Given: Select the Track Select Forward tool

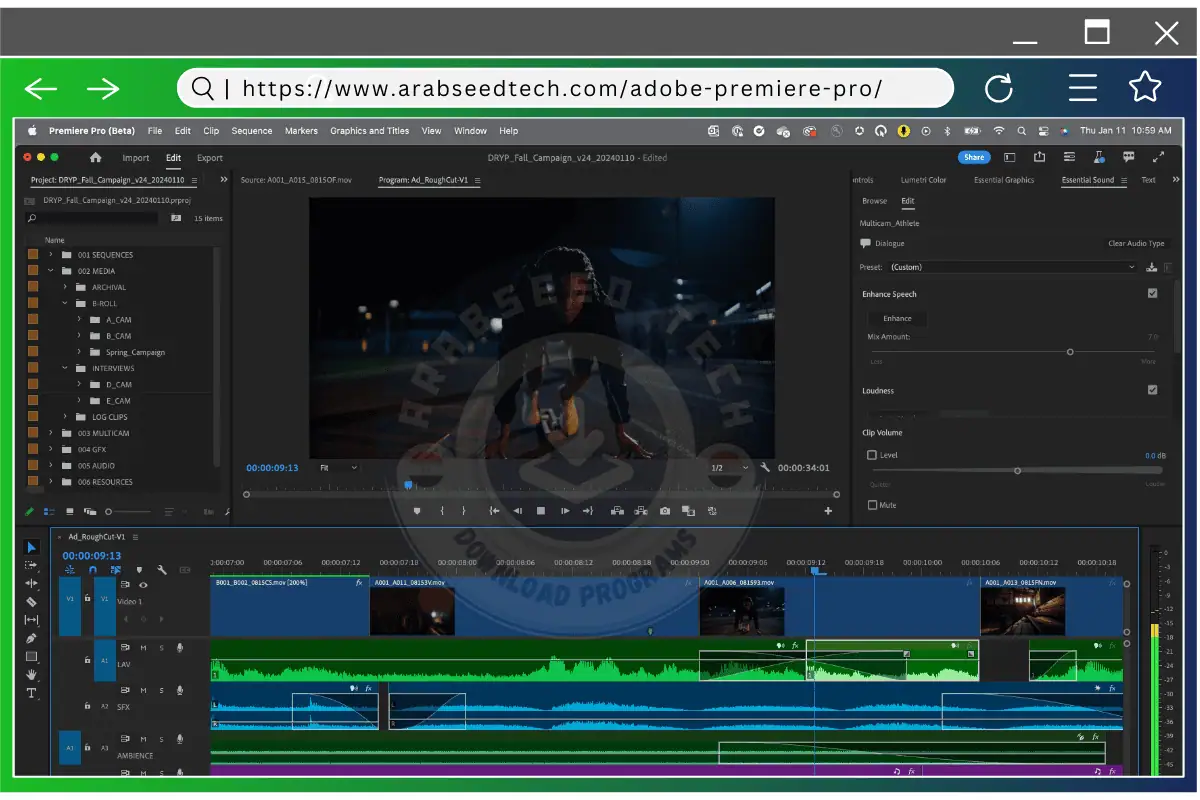Looking at the screenshot, I should click(31, 565).
